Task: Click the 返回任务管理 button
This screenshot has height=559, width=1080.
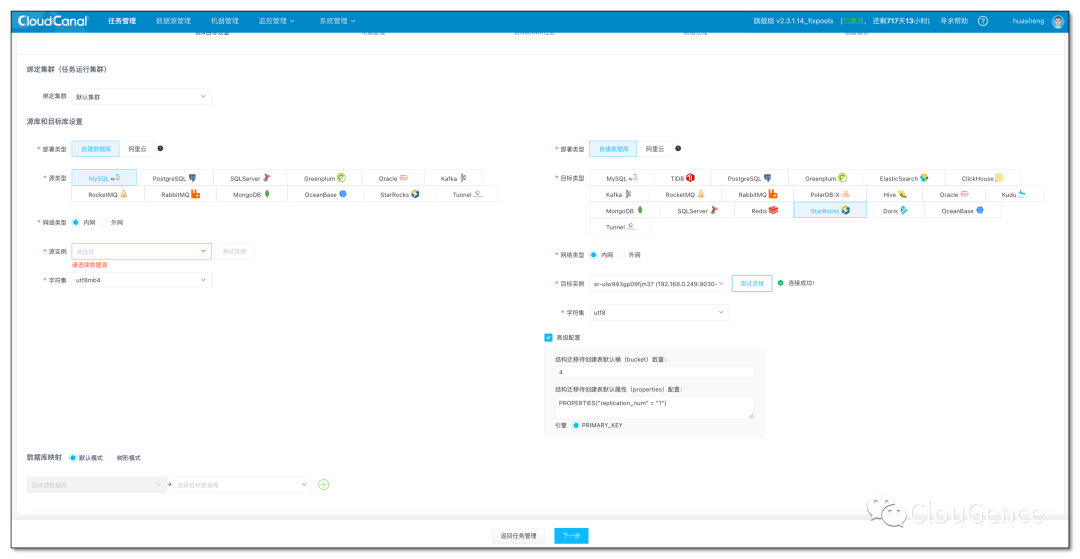Action: 519,536
